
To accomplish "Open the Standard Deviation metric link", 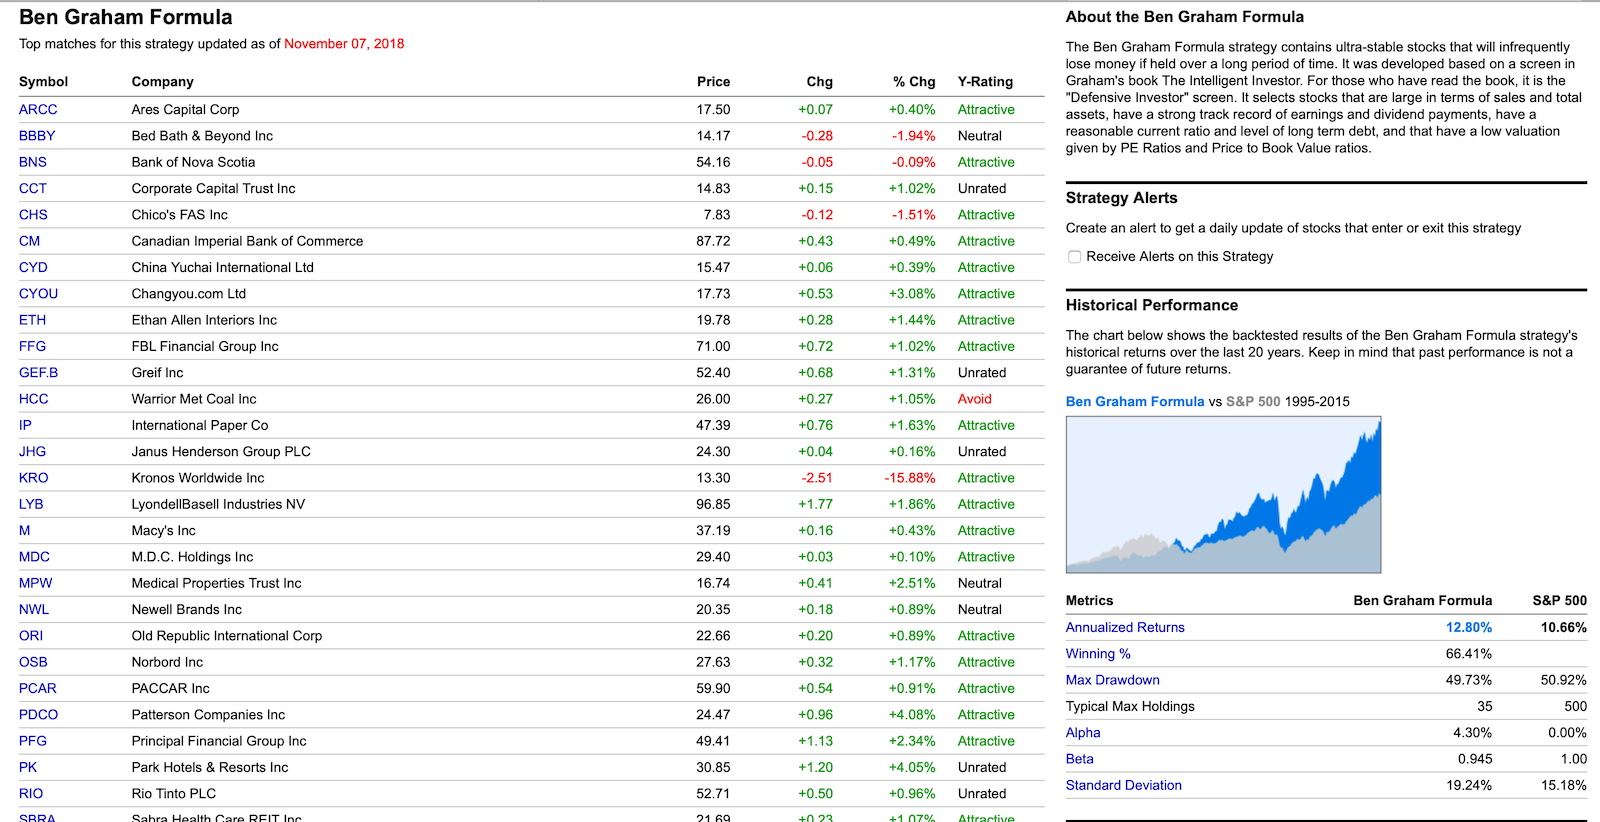I will 1124,786.
